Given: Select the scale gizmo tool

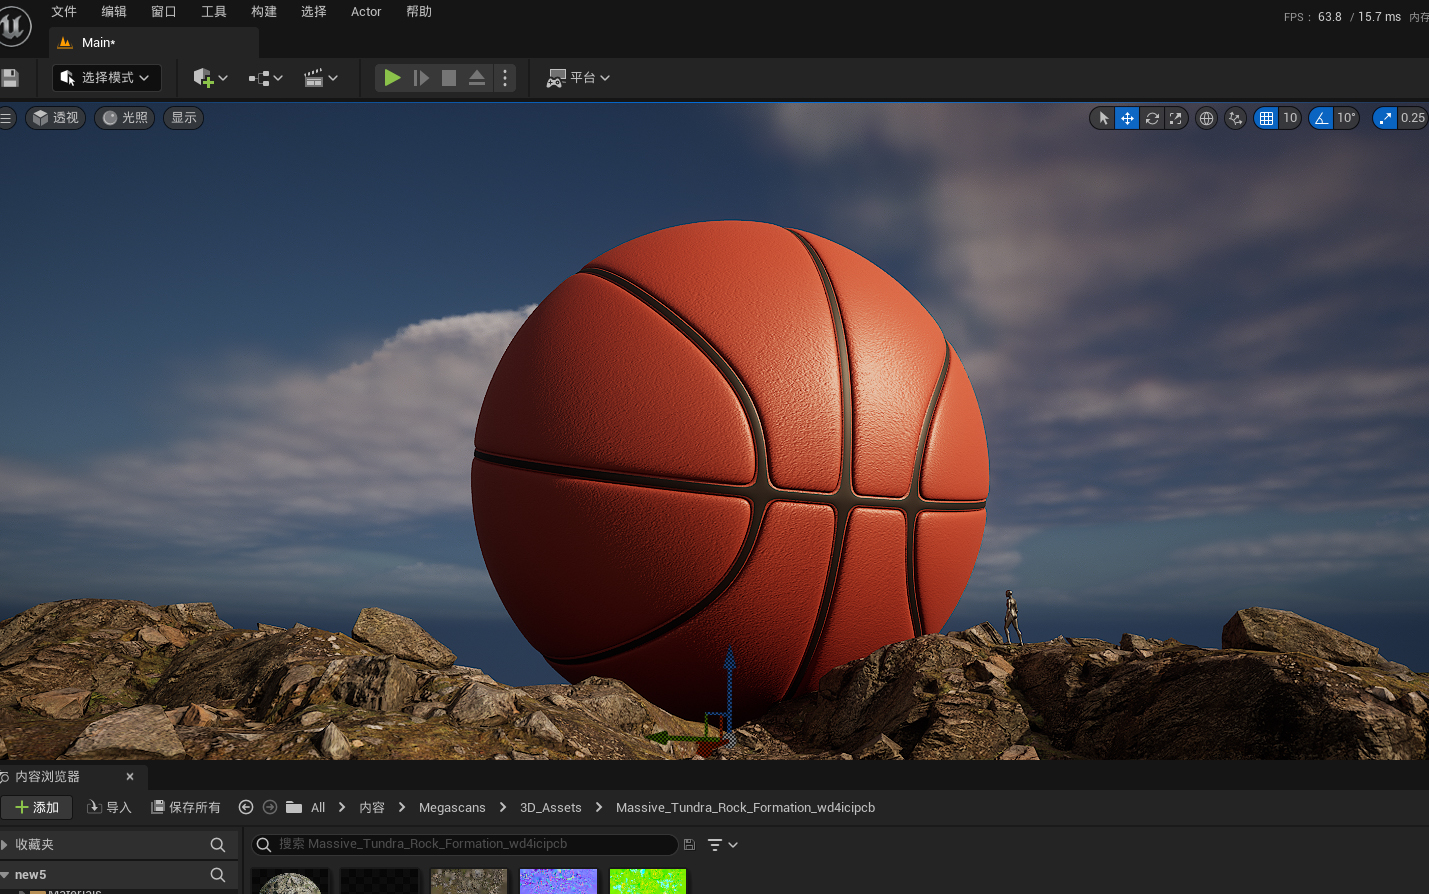Looking at the screenshot, I should pyautogui.click(x=1176, y=118).
